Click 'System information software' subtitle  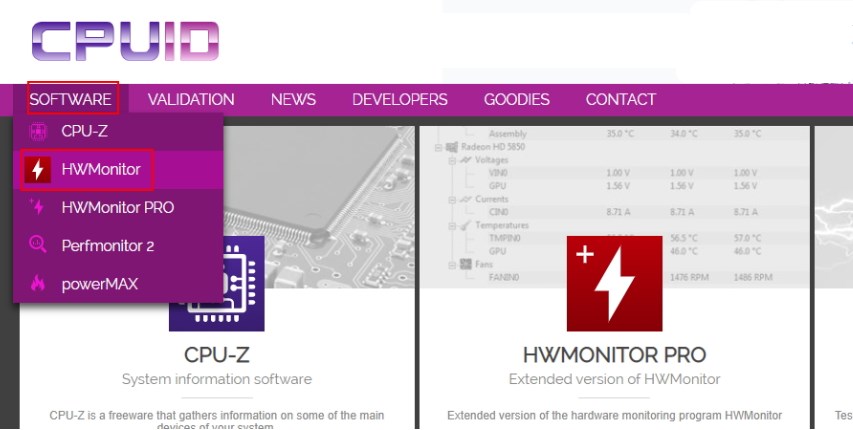pos(217,379)
